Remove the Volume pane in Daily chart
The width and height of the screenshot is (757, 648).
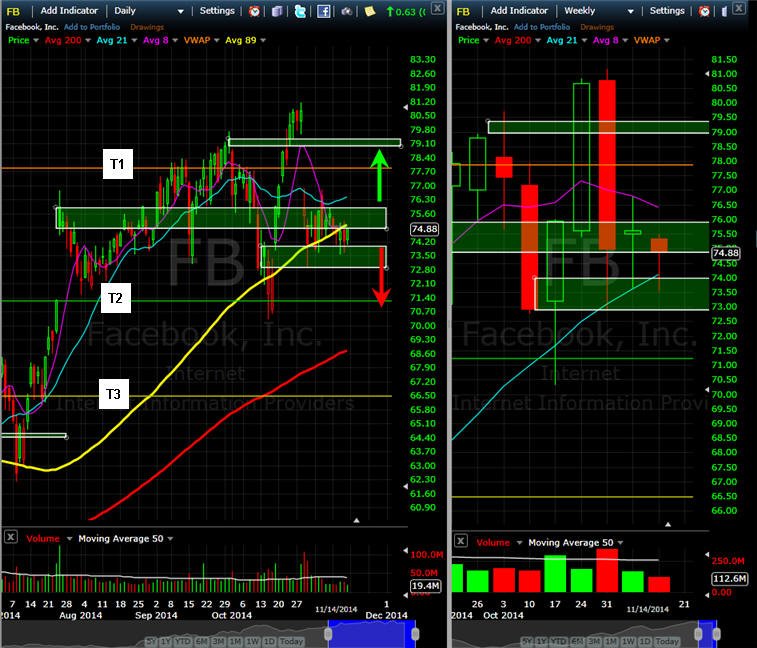[11, 536]
